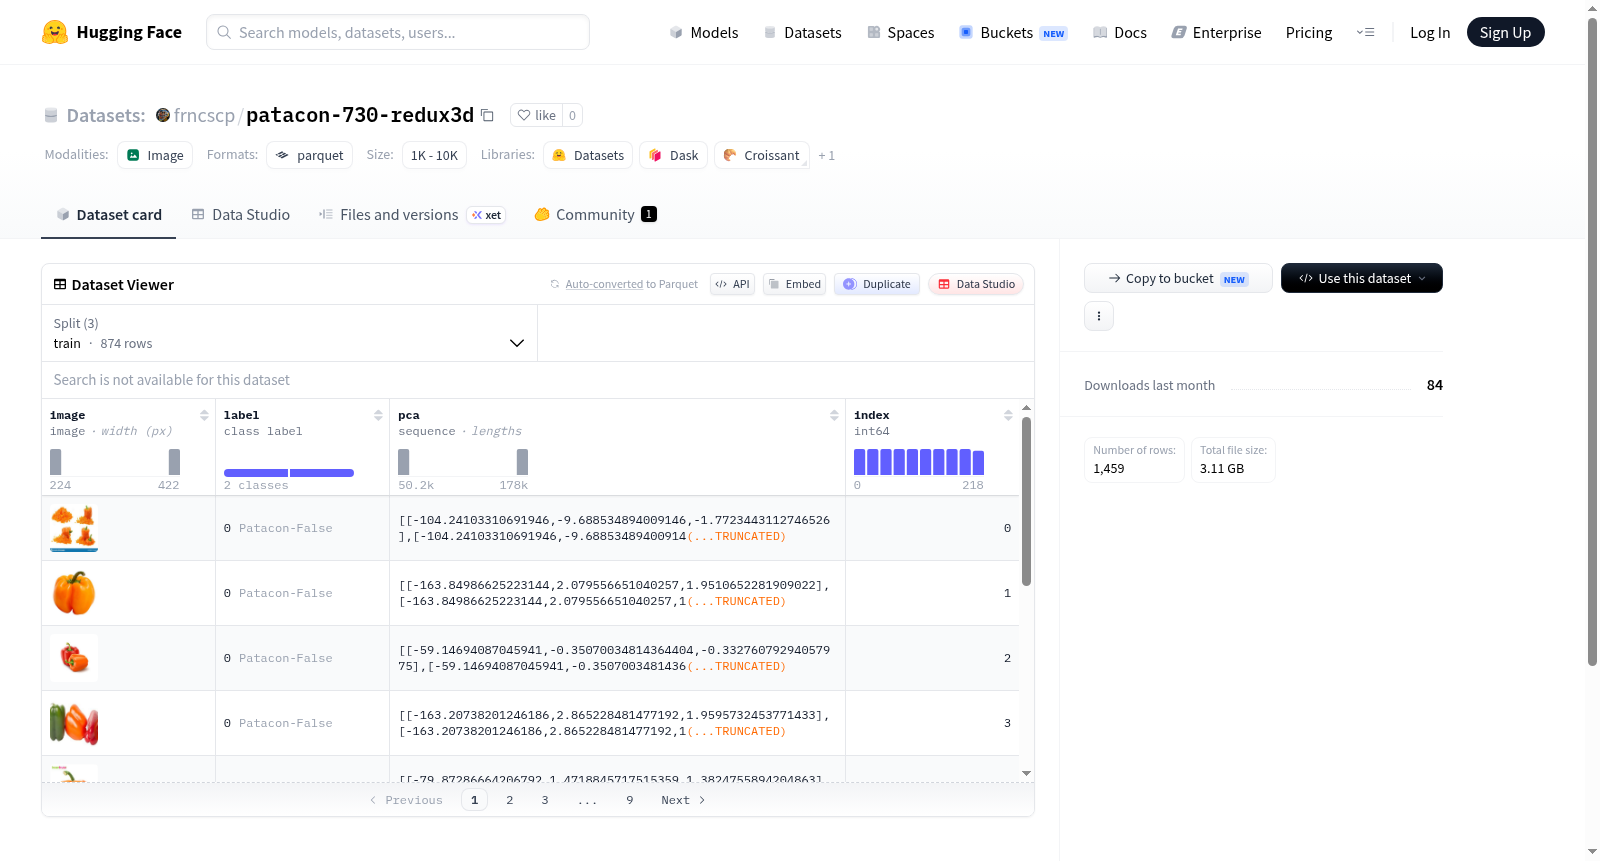Image resolution: width=1600 pixels, height=861 pixels.
Task: Click the parquet format tag
Action: (x=310, y=155)
